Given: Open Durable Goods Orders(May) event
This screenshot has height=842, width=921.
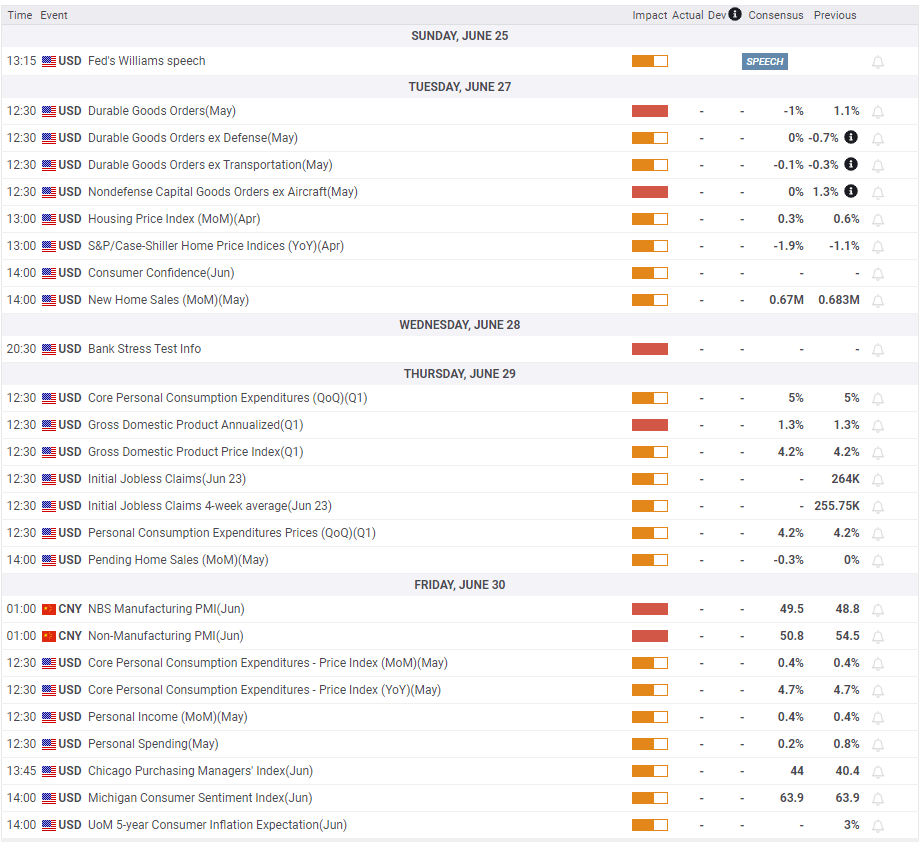Looking at the screenshot, I should 162,111.
